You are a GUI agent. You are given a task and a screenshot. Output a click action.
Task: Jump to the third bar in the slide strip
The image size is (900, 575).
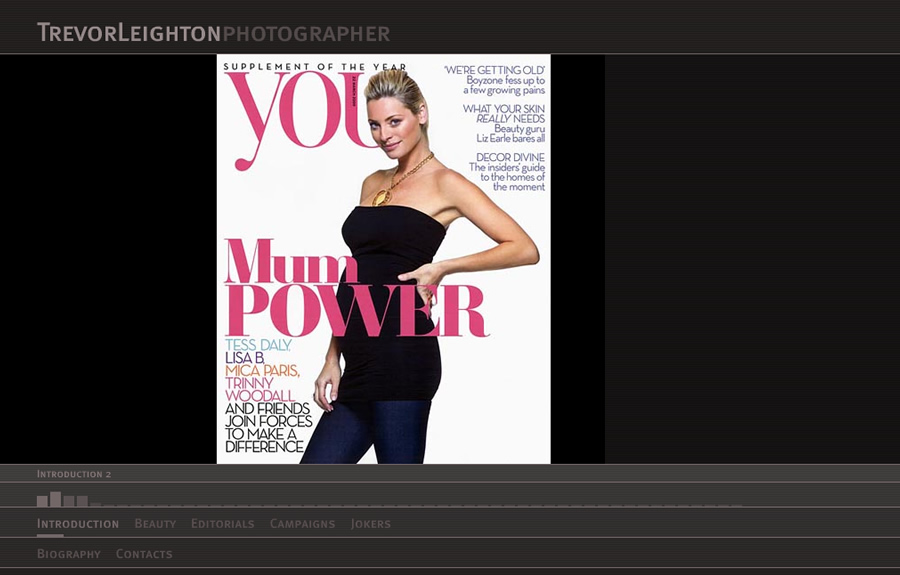coord(69,501)
